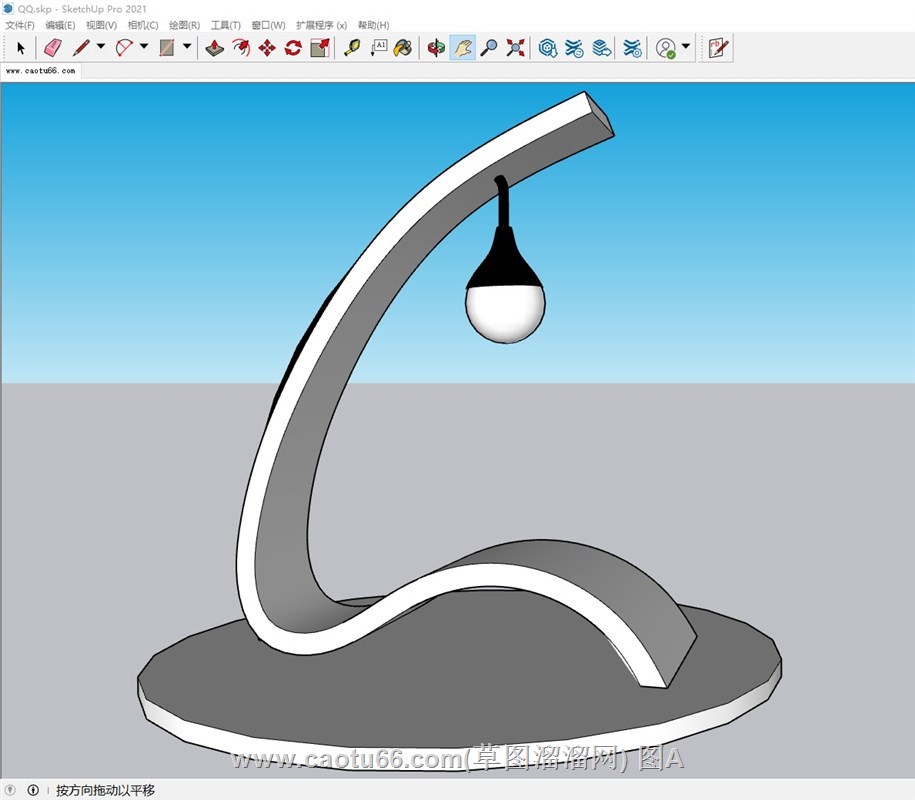
Task: Open the 3D Warehouse
Action: (x=548, y=47)
